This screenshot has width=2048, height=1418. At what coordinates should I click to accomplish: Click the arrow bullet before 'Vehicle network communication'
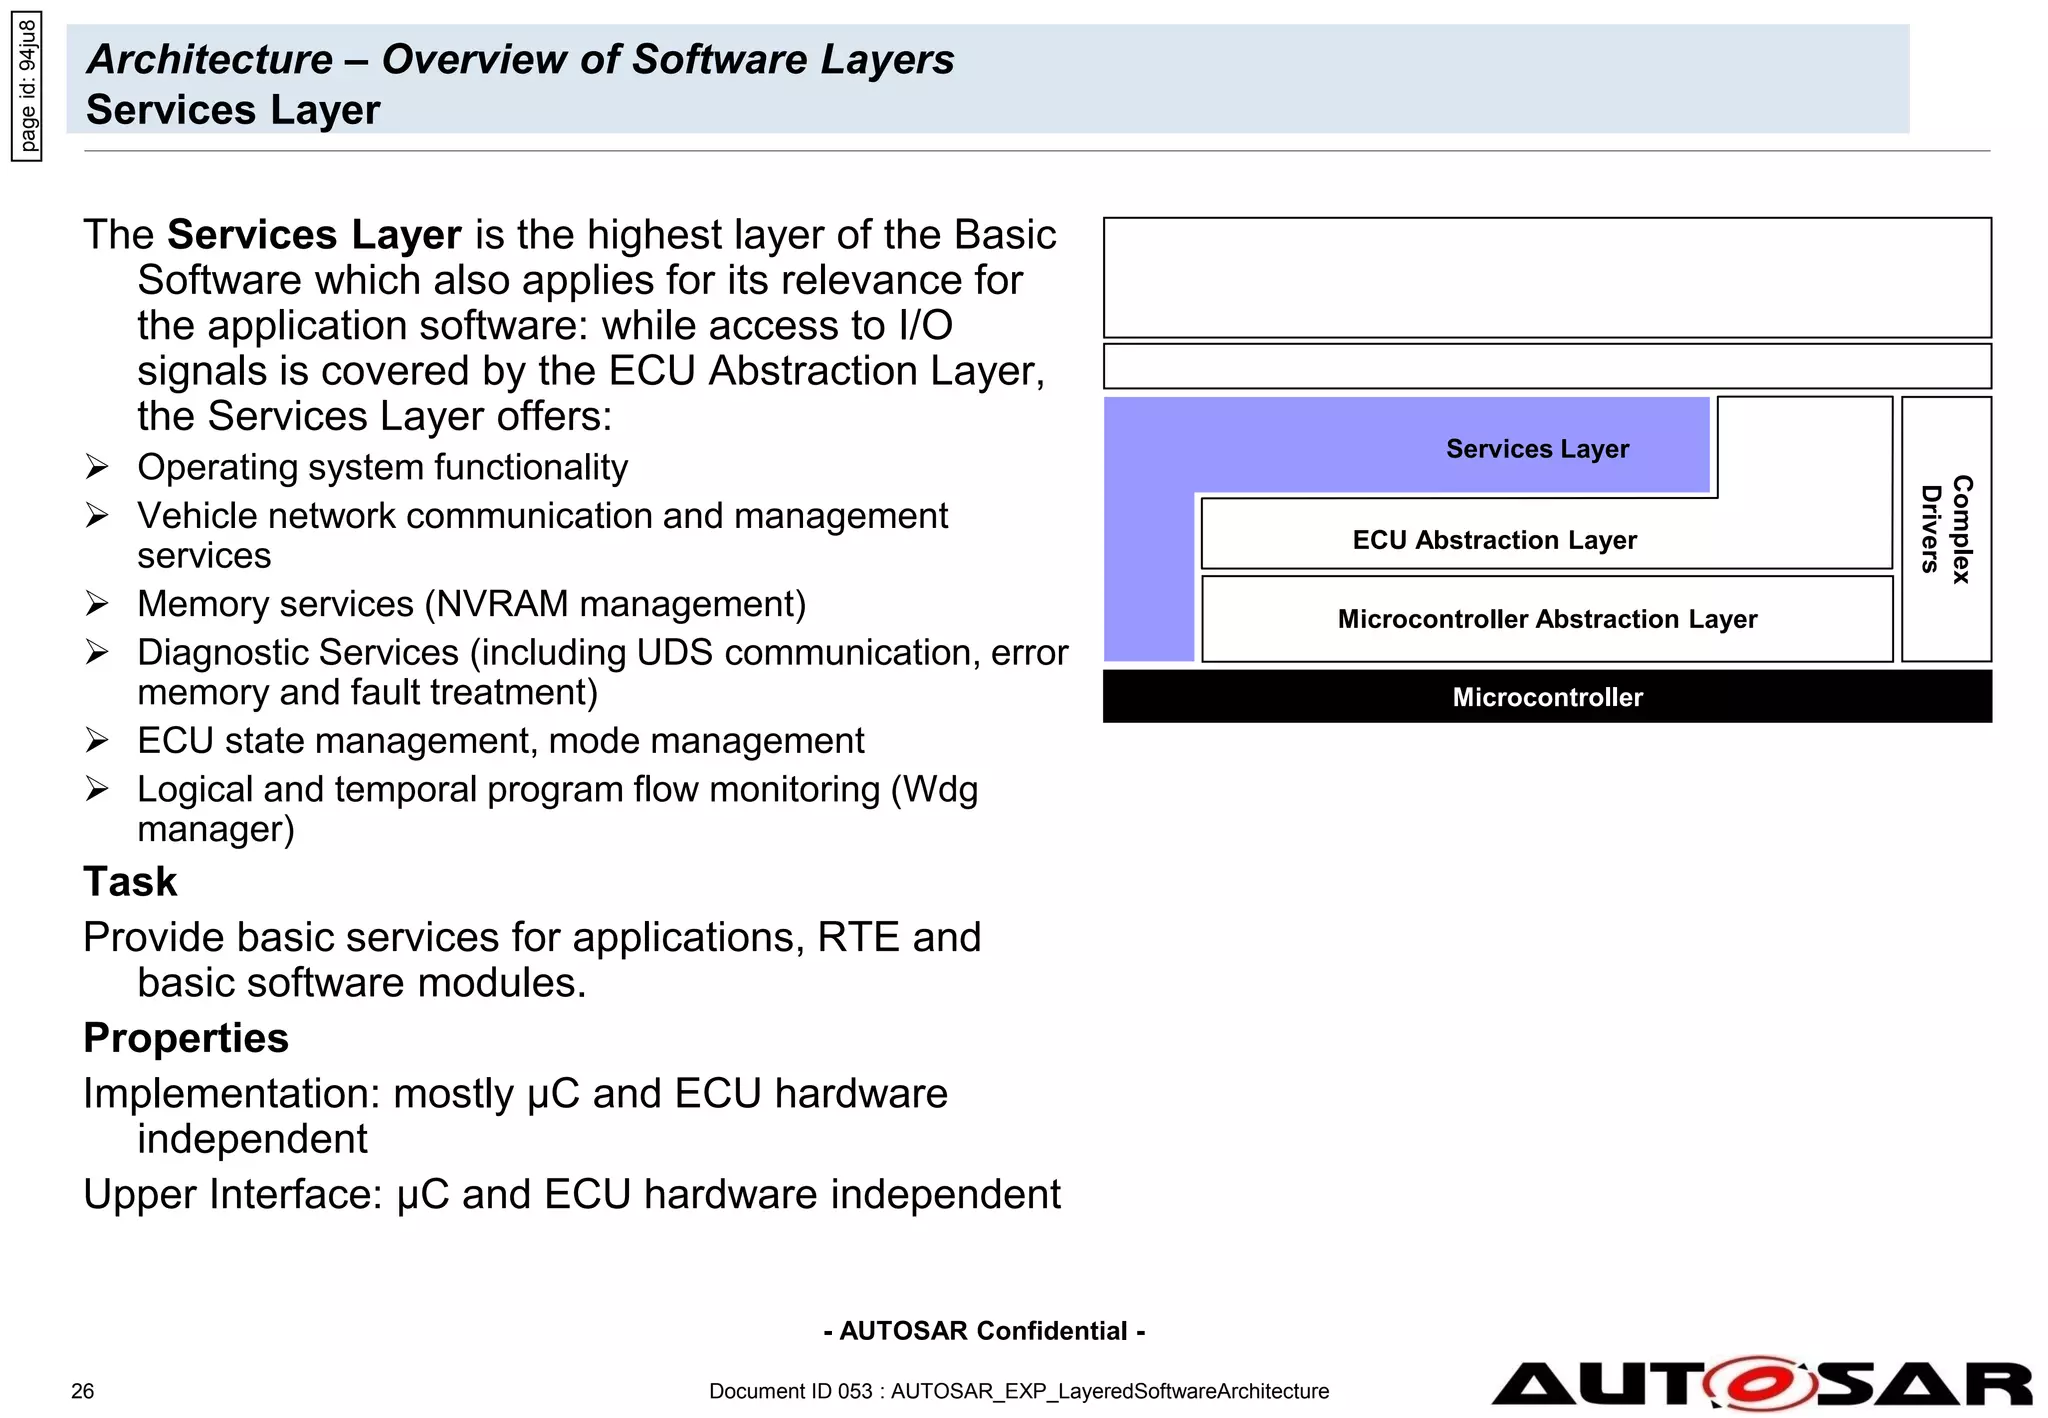click(x=97, y=515)
